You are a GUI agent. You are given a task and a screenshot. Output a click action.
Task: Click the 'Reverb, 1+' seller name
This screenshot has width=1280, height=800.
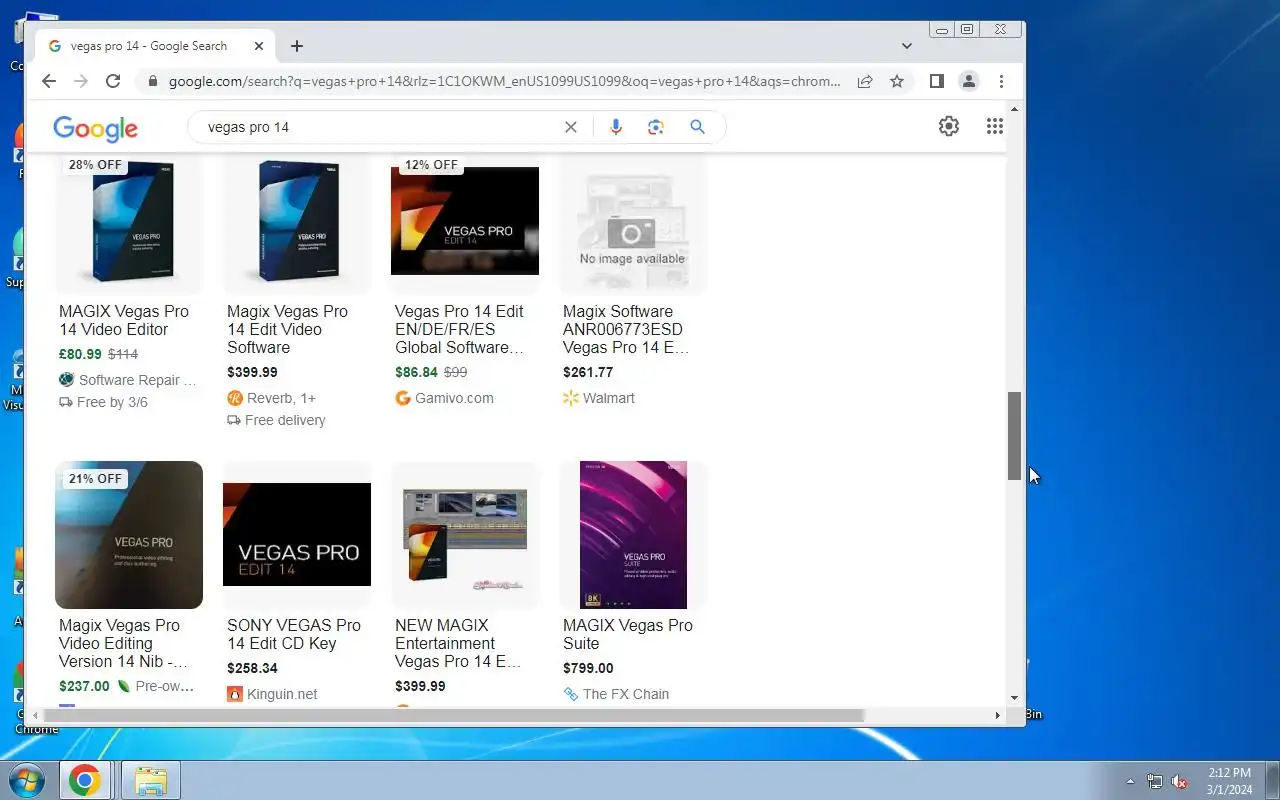[x=281, y=398]
